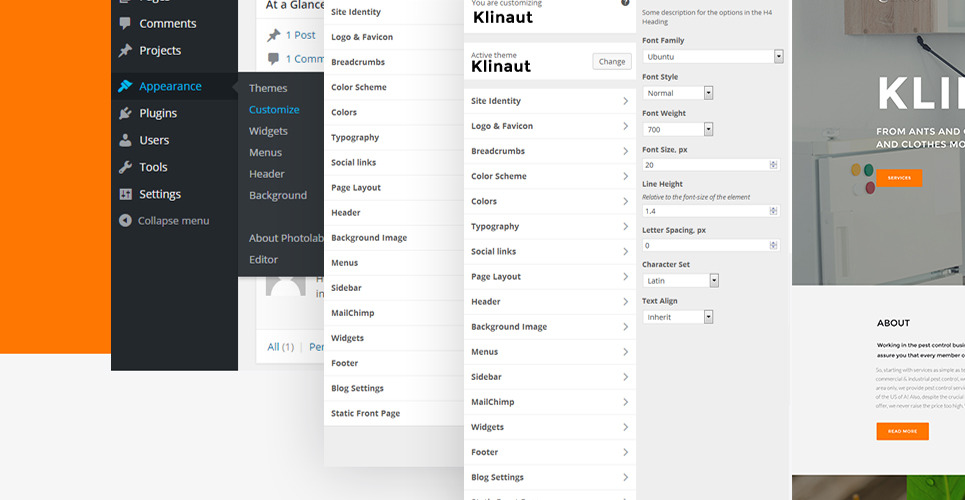Click the Font Size stepper arrows
The height and width of the screenshot is (500, 965).
[x=773, y=165]
